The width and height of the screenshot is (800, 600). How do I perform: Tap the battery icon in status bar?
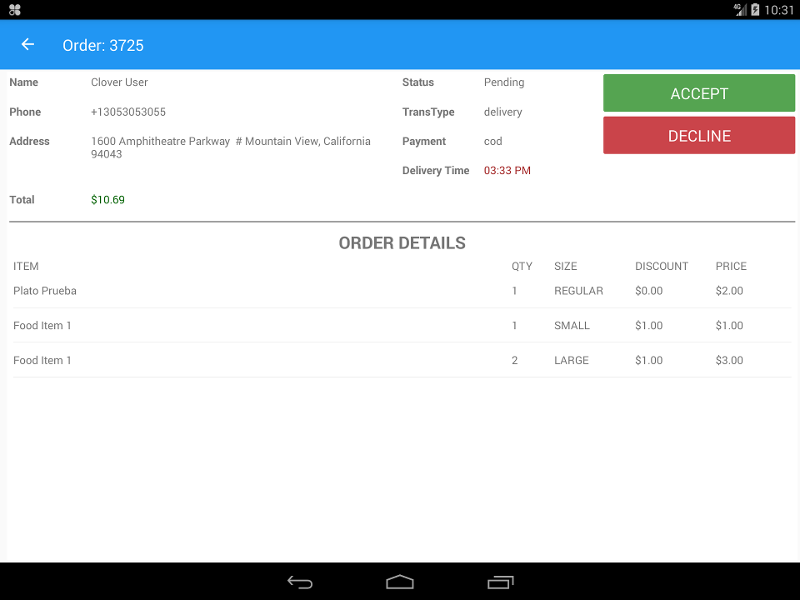click(x=755, y=10)
